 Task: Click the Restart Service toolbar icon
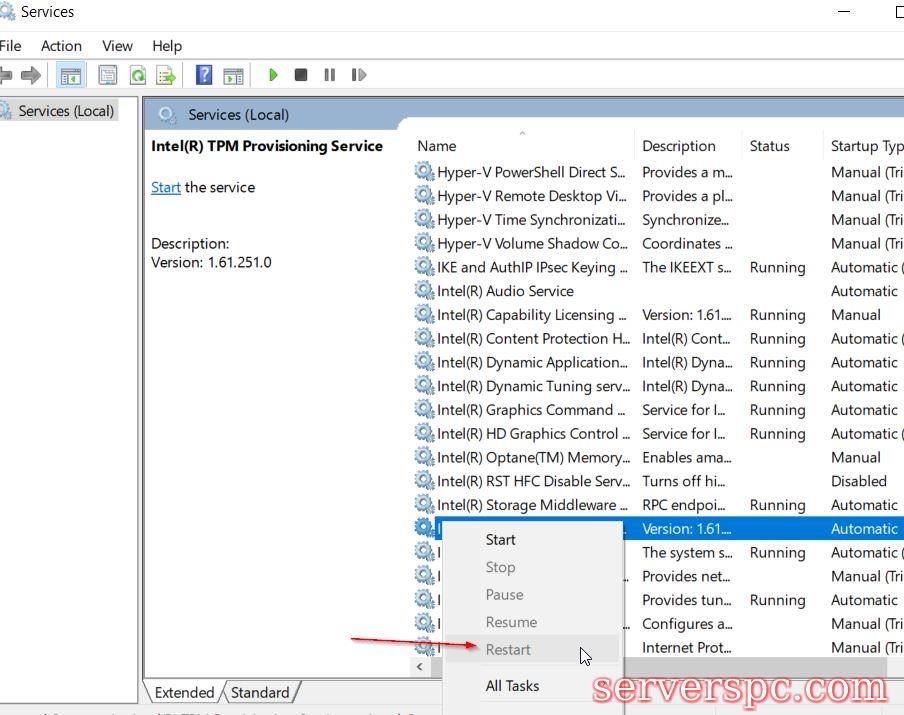point(358,75)
